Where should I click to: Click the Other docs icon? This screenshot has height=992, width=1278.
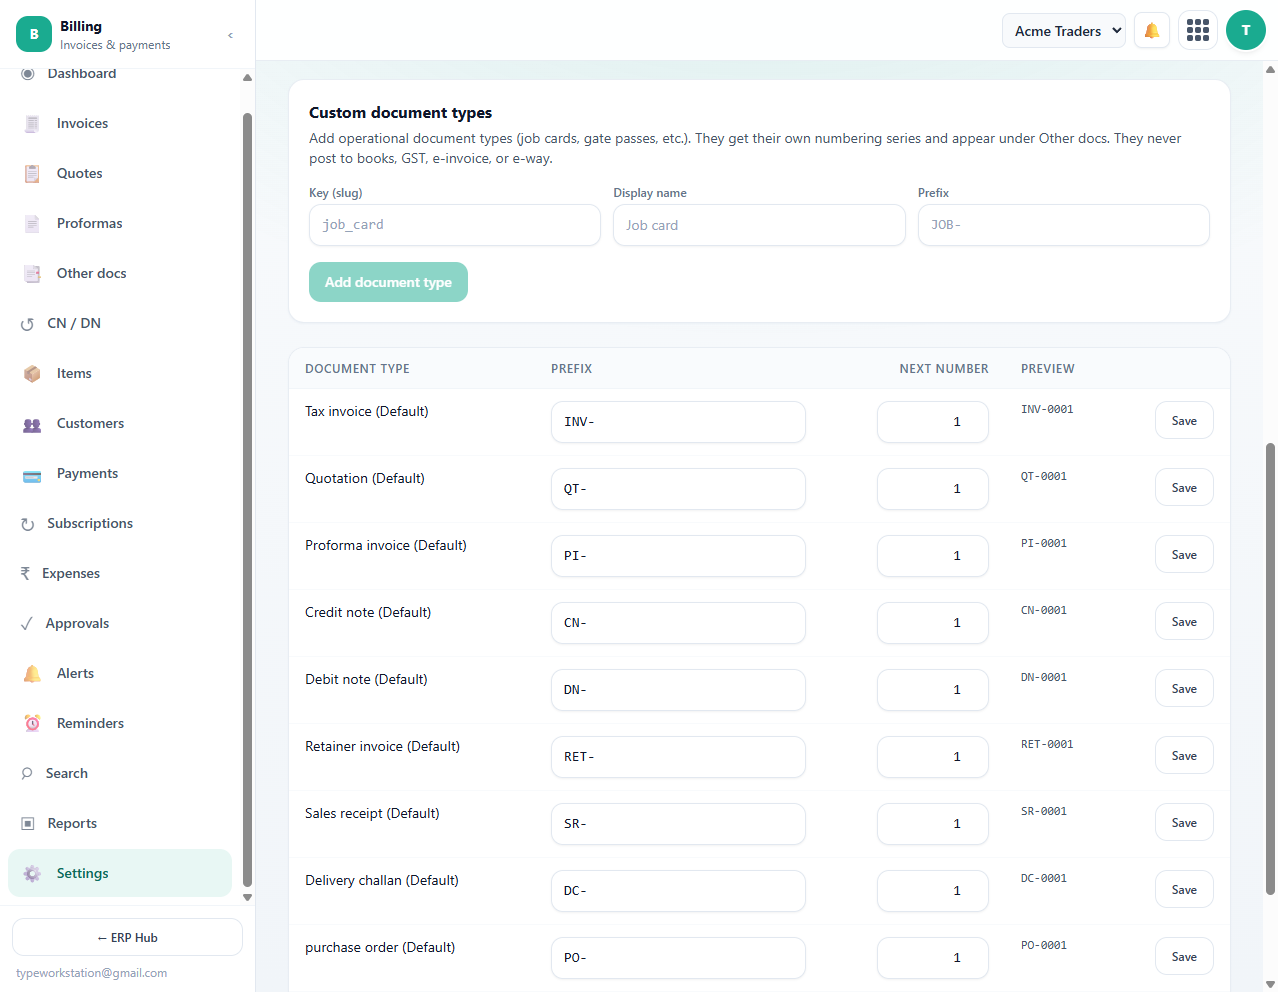(32, 274)
